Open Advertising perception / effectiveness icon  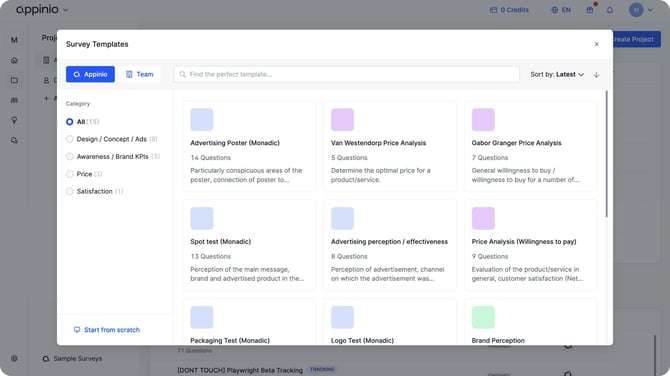(342, 218)
